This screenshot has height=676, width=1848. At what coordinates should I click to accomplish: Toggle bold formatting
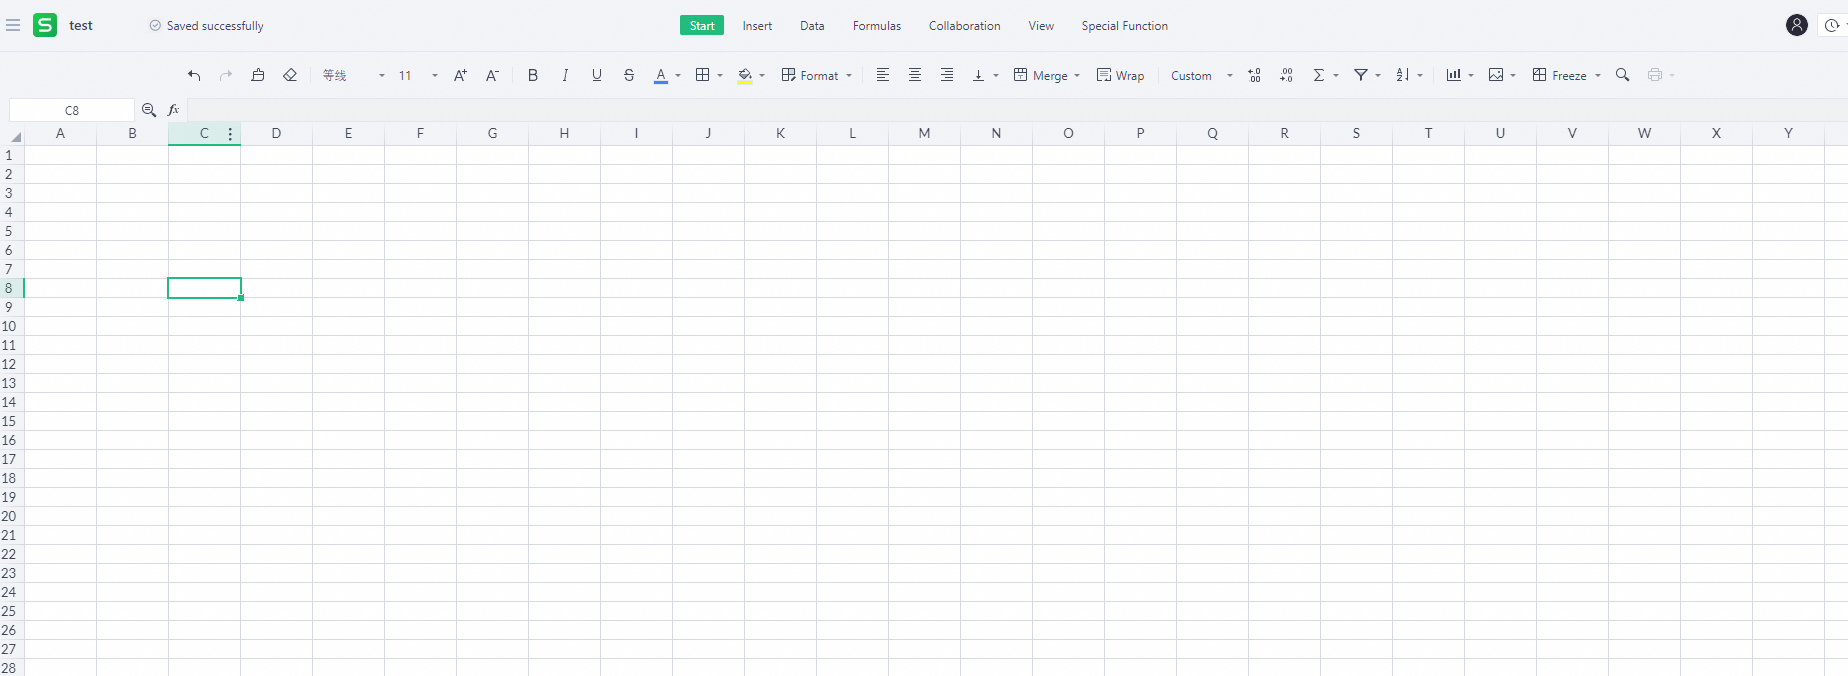pos(533,75)
